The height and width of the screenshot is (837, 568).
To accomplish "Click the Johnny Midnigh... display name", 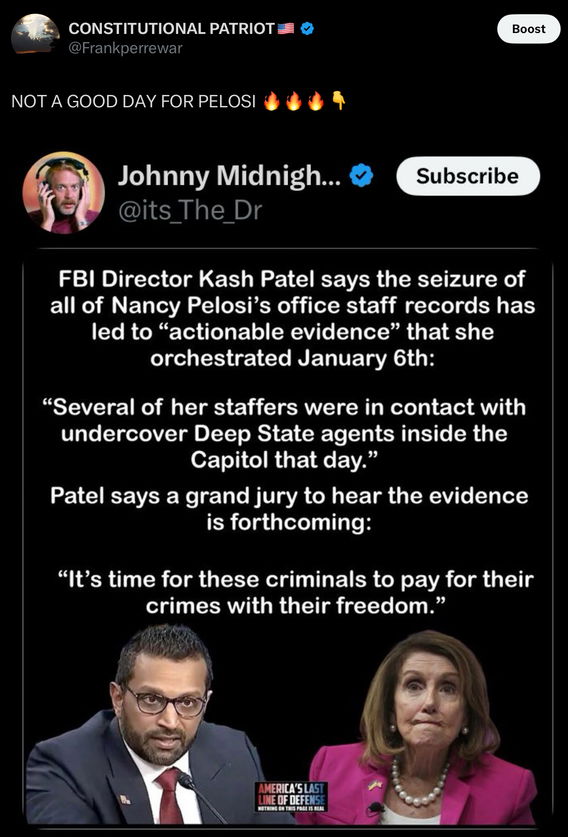I will tap(231, 175).
